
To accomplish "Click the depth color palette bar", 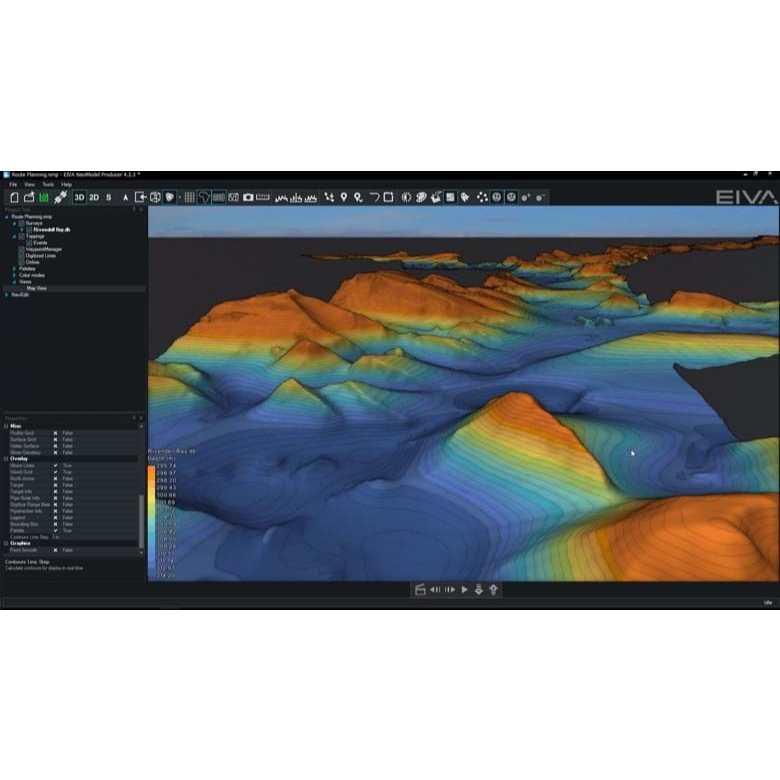I will coord(151,522).
